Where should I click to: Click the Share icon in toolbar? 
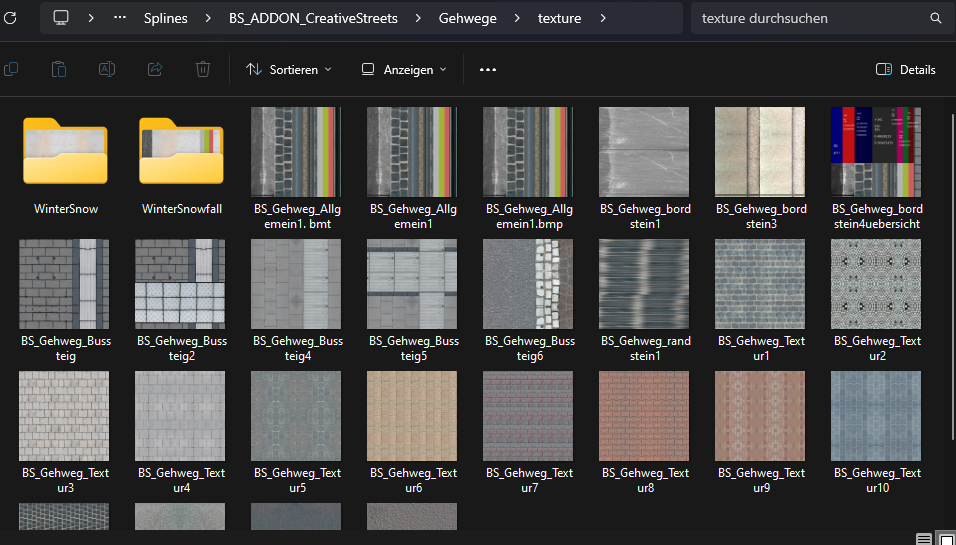point(155,69)
